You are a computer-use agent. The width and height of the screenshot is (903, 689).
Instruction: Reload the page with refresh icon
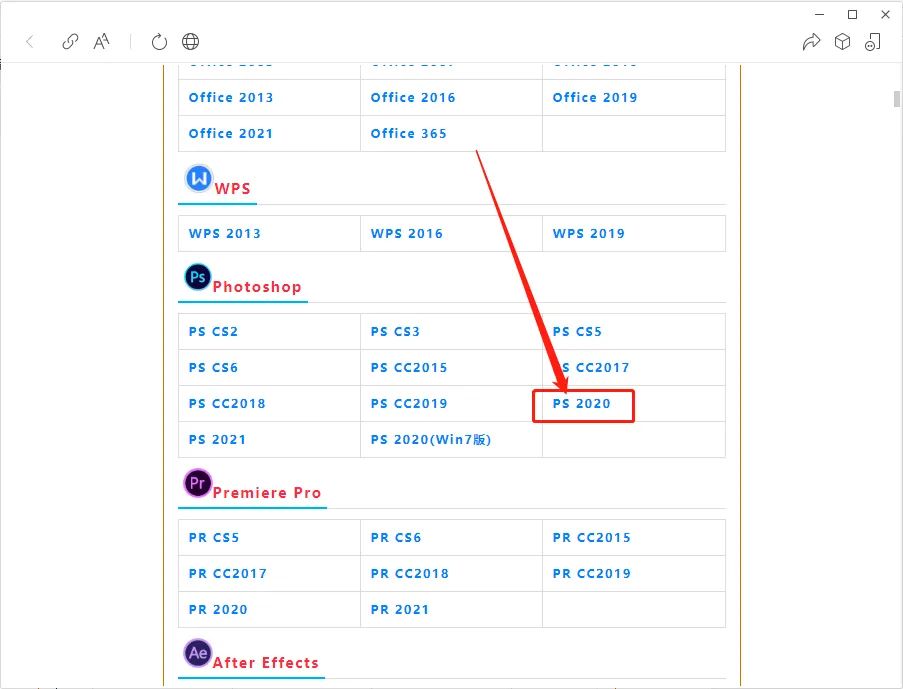(x=159, y=41)
